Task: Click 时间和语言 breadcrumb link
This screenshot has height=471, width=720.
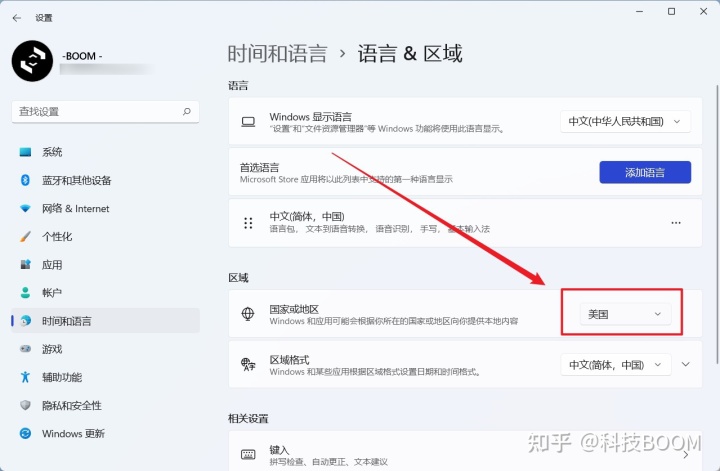Action: pos(277,54)
